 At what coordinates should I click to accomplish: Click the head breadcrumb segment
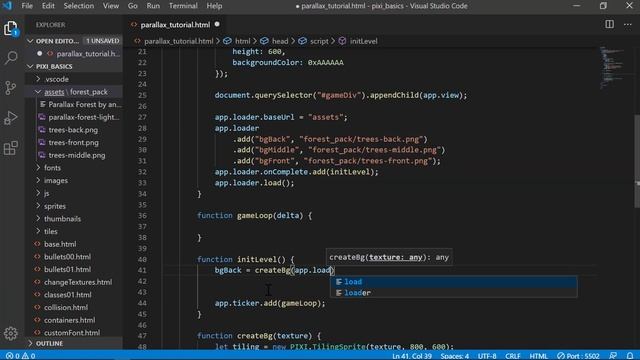pos(280,41)
